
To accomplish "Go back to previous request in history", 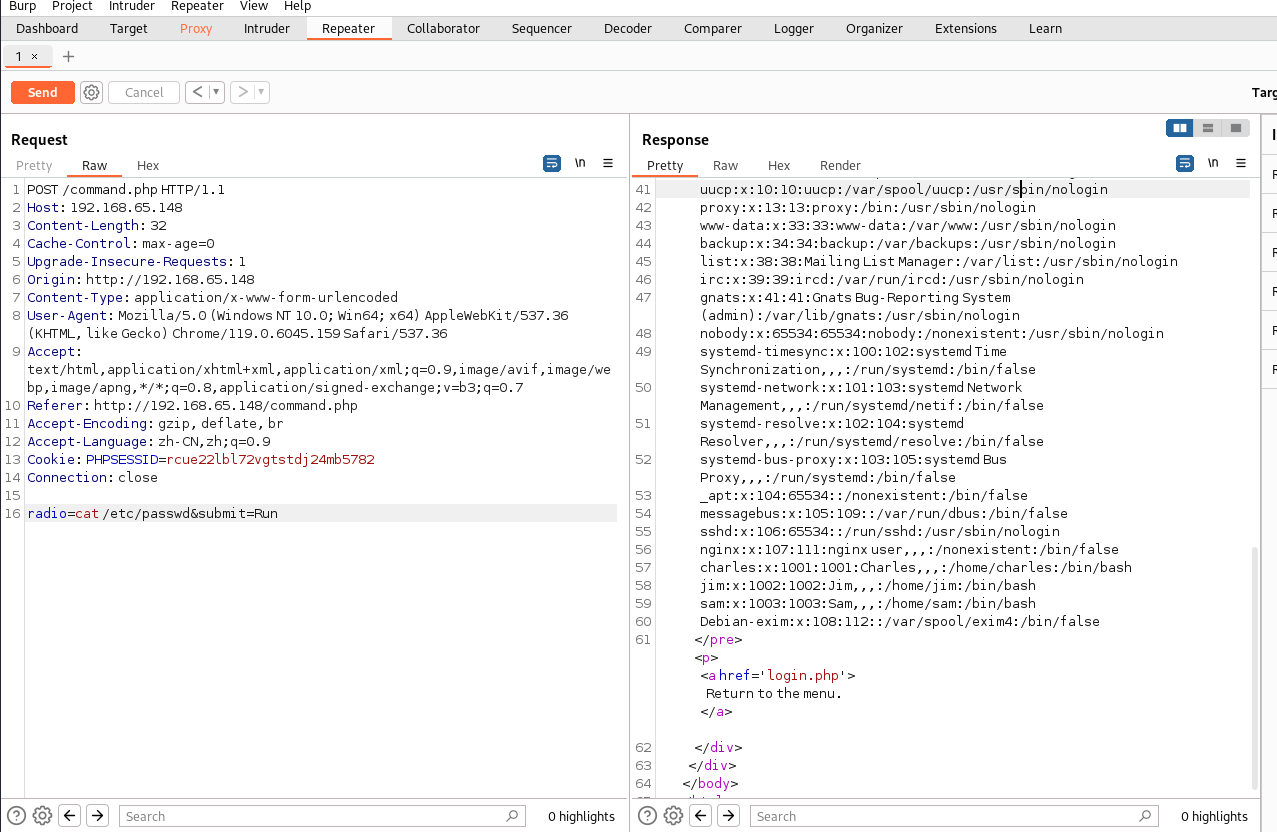I will tap(196, 92).
